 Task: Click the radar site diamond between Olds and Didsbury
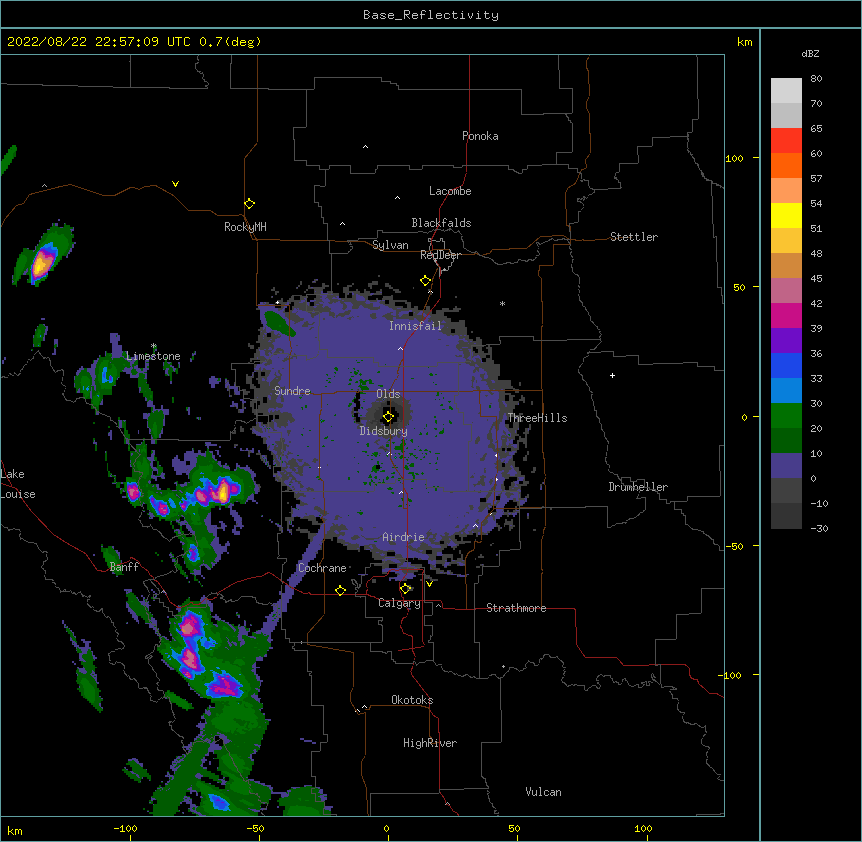388,417
